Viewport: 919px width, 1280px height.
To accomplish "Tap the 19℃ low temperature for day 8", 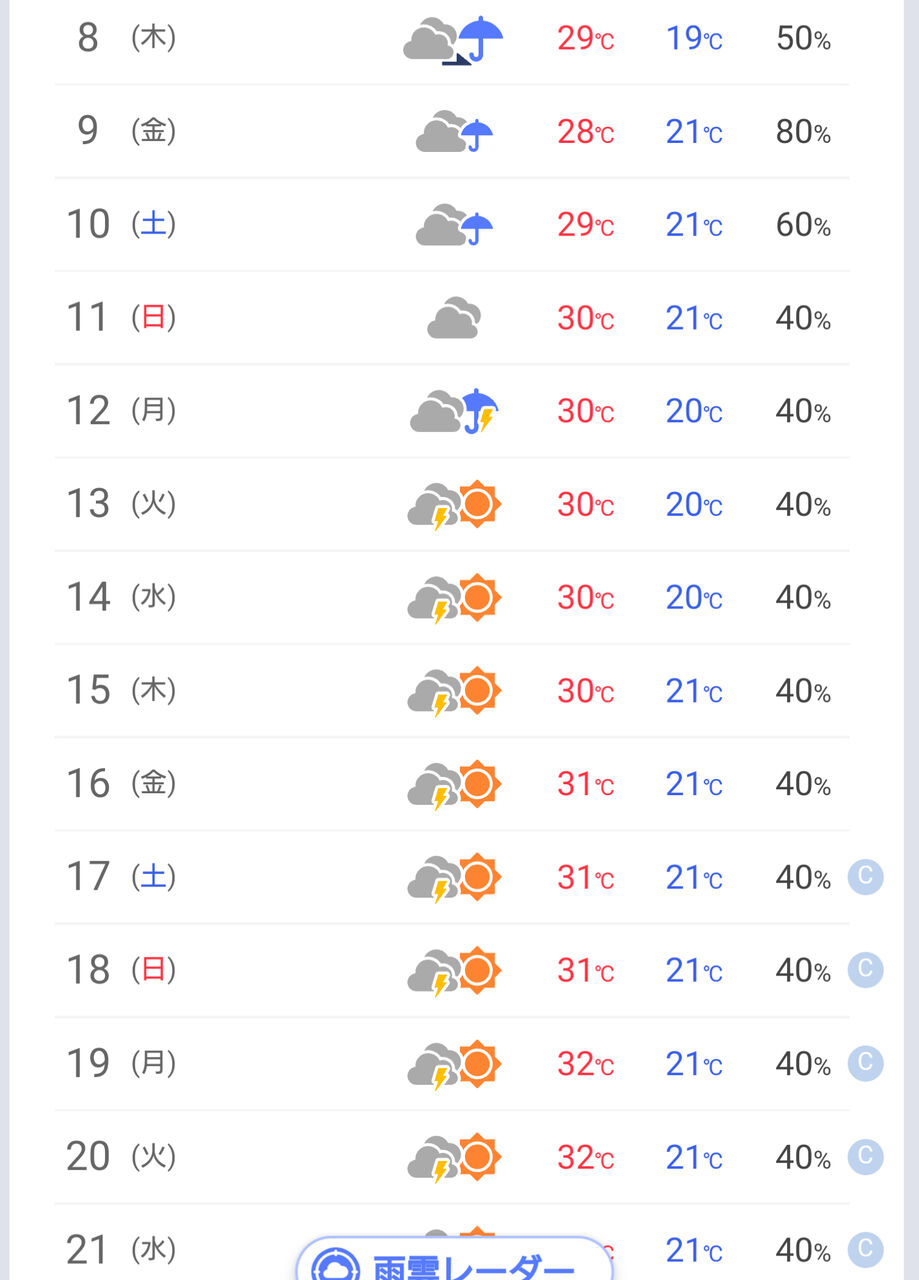I will coord(694,40).
